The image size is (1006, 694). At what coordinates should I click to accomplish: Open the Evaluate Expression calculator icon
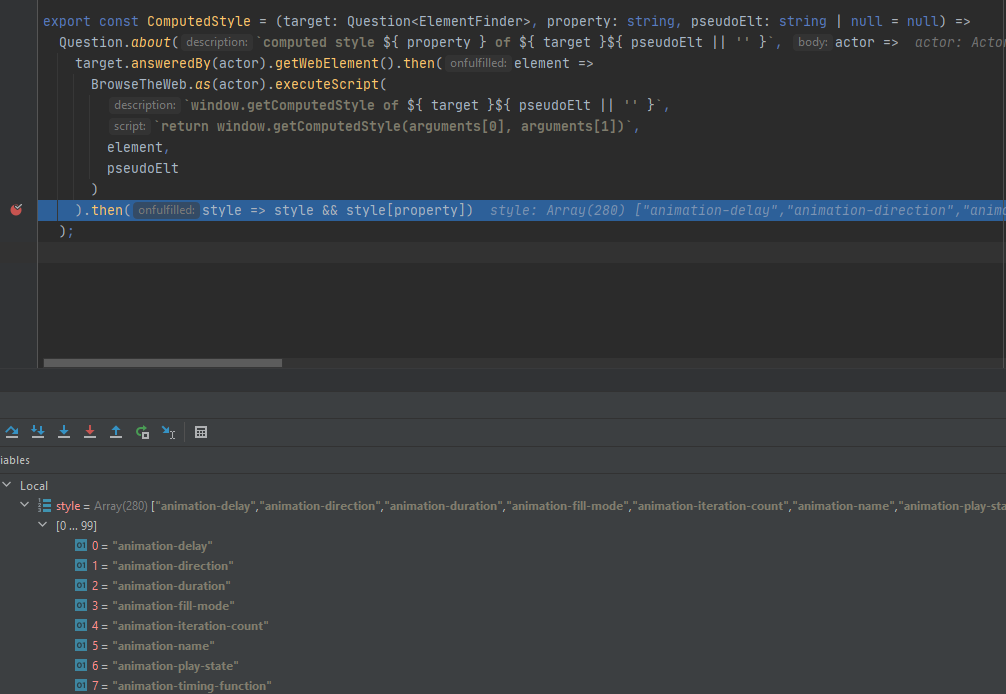pos(200,431)
